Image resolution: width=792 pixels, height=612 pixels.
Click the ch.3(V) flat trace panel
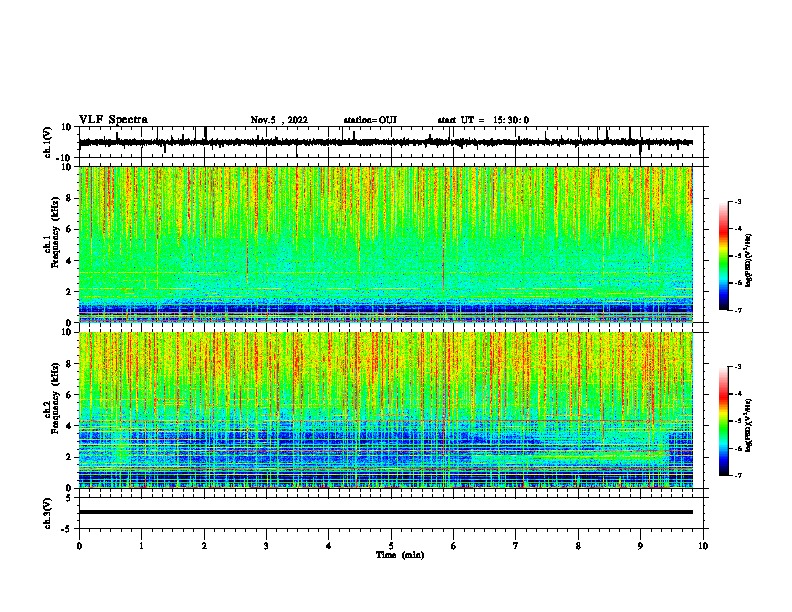pos(393,513)
